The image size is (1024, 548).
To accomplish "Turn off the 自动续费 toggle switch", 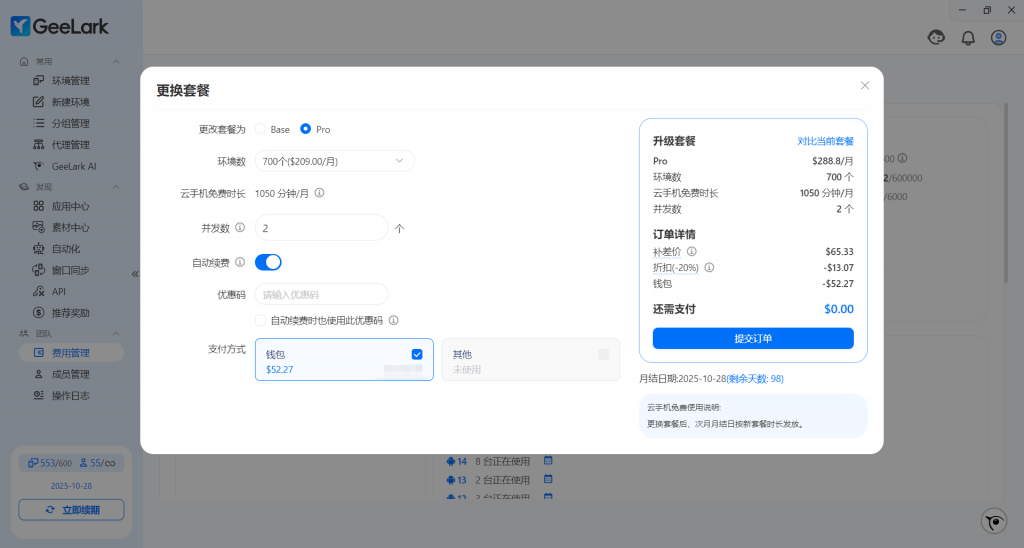I will click(x=268, y=262).
